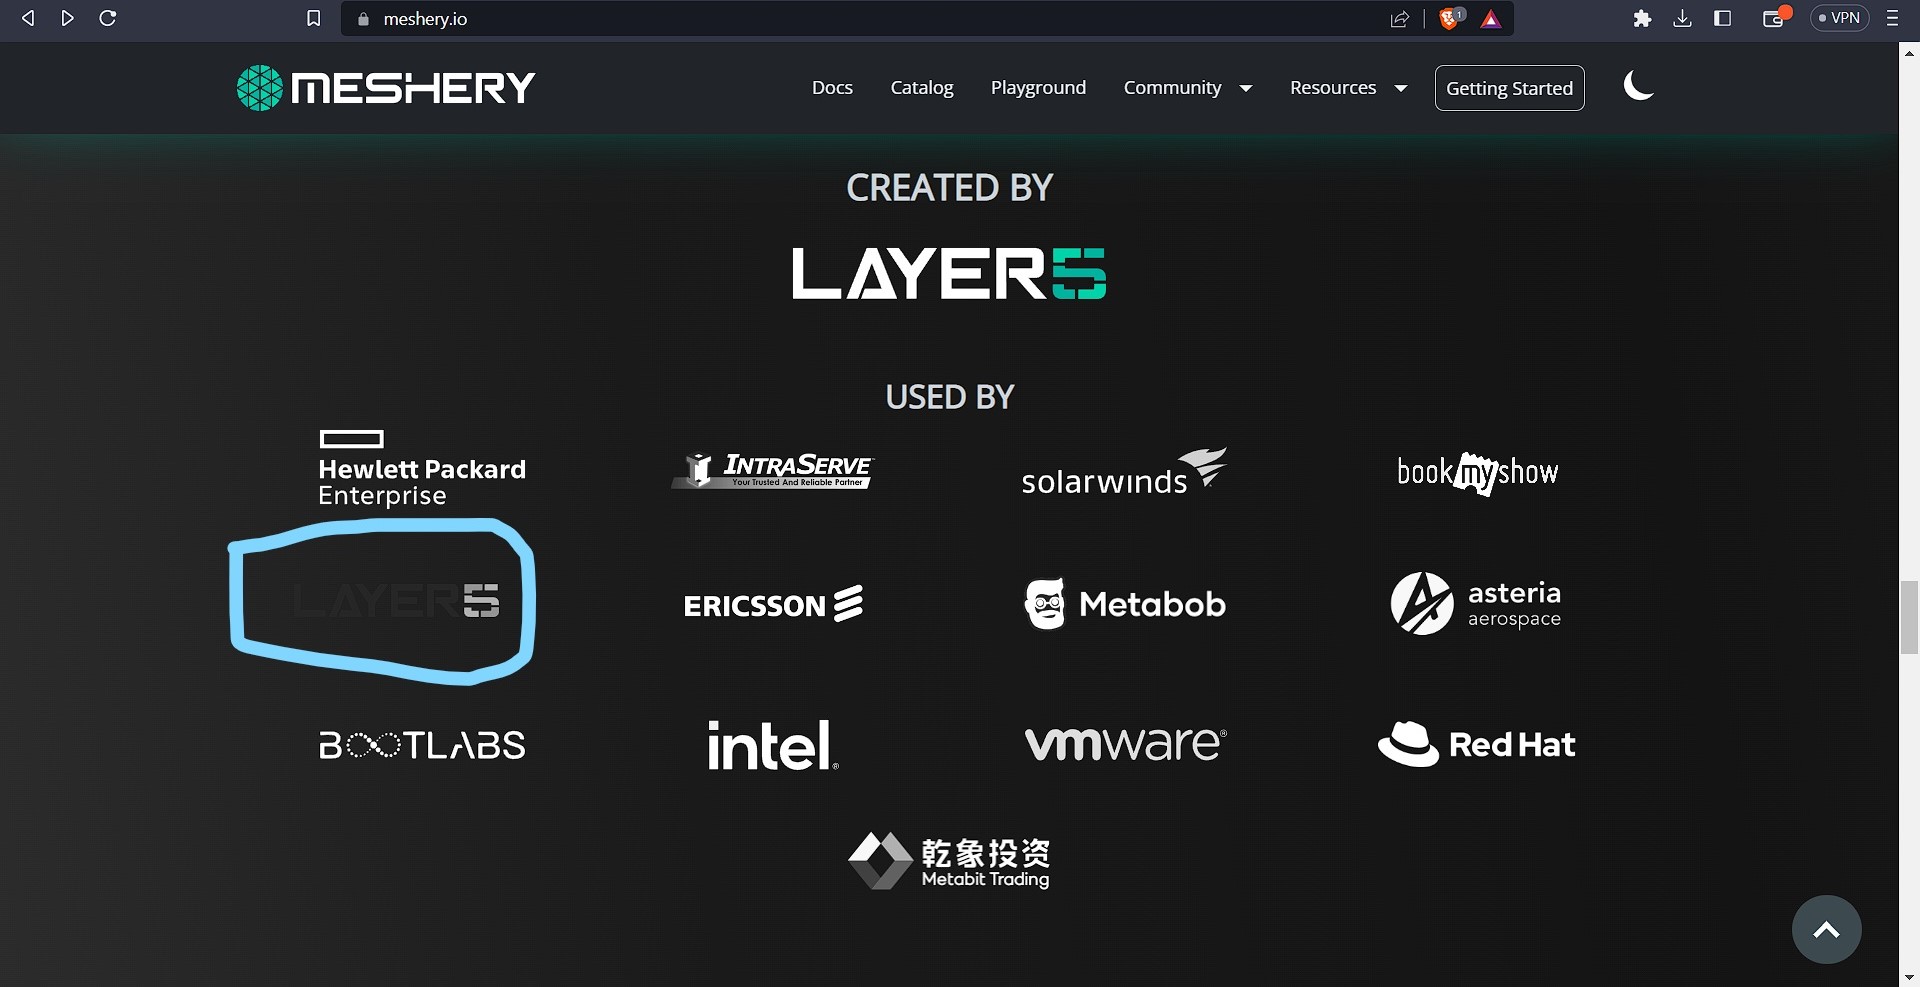Viewport: 1920px width, 987px height.
Task: Click the Meshery logo in the header
Action: pos(385,87)
